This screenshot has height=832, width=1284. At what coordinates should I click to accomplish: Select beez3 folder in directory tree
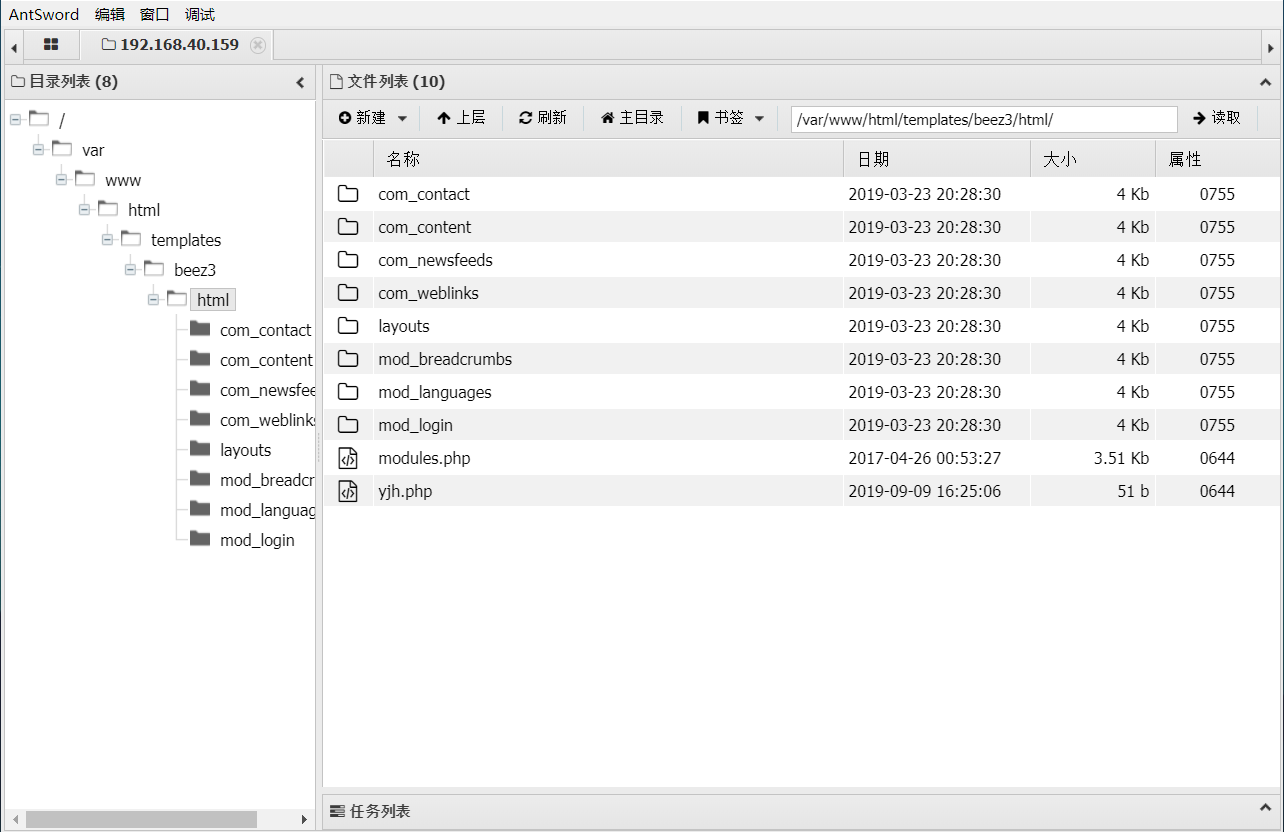[195, 270]
